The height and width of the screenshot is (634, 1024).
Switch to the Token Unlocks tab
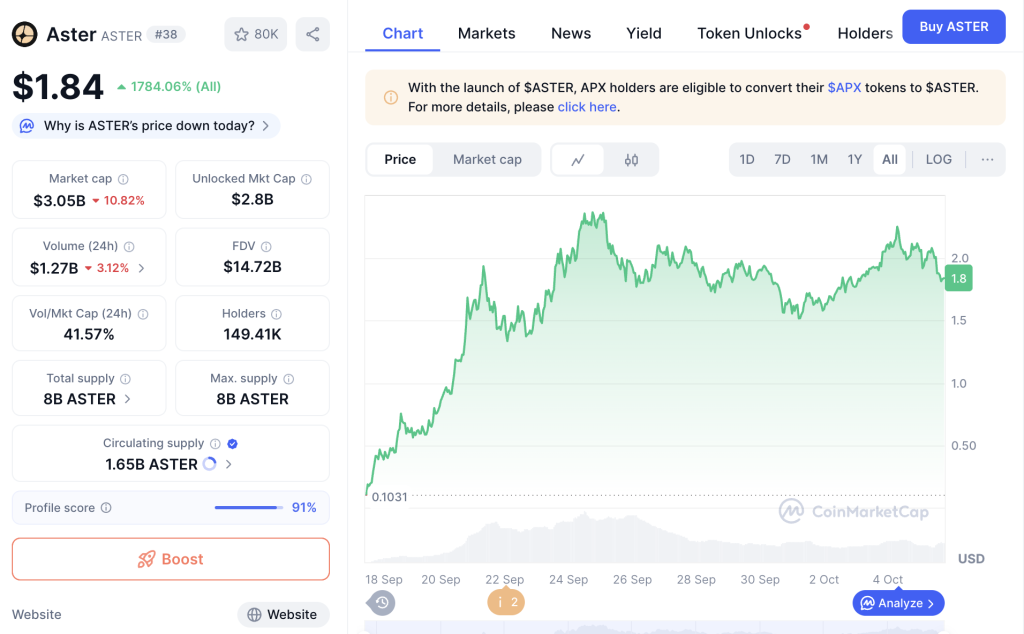[x=750, y=33]
